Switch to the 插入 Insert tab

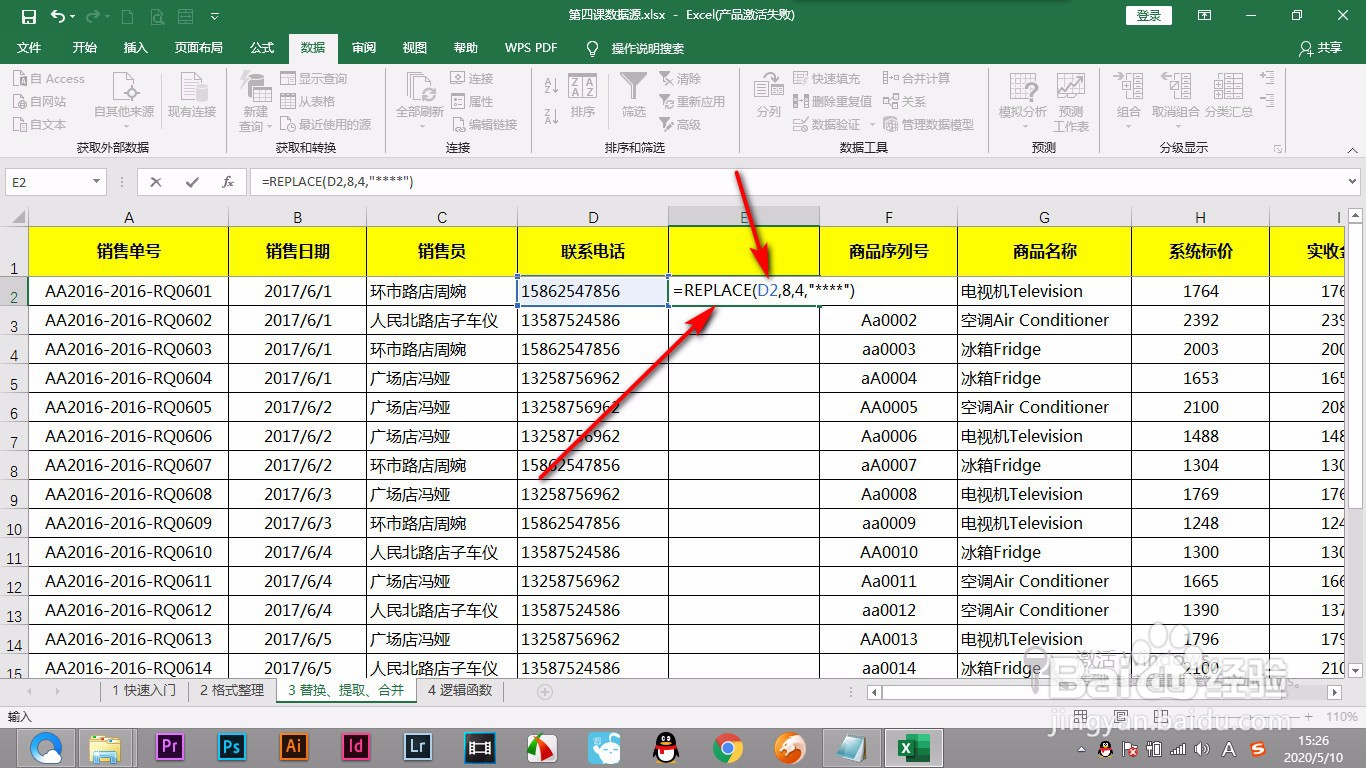[135, 48]
